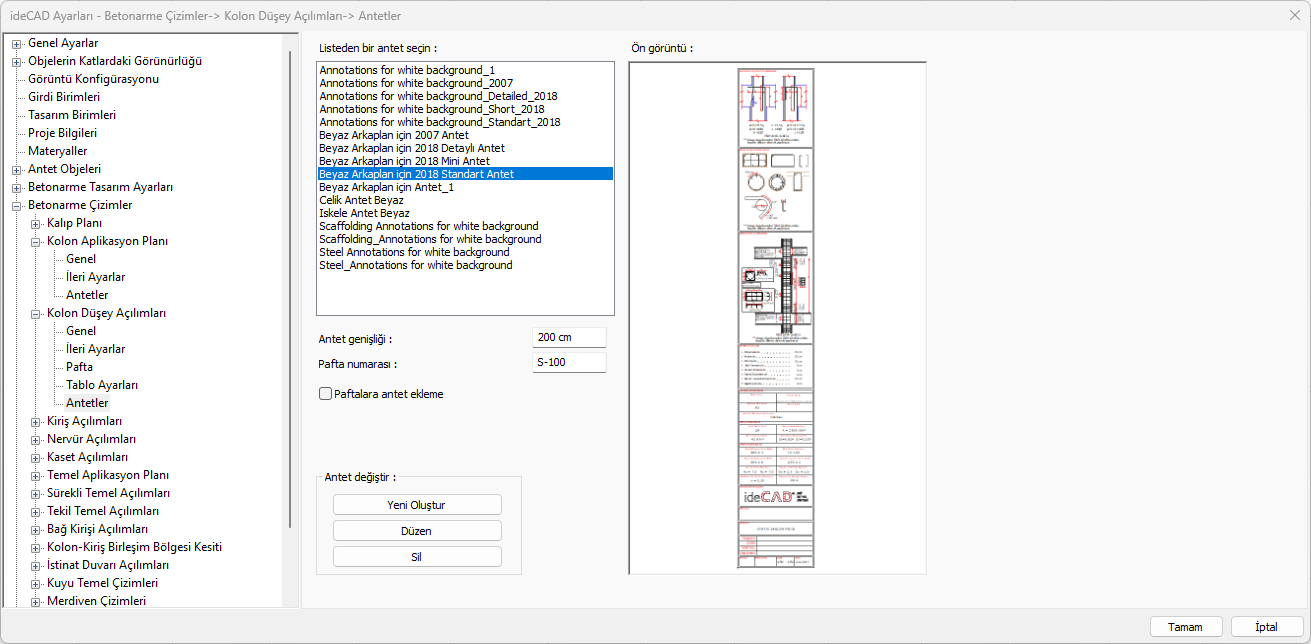Choose Beyaz Arkaplan için 2018 Mini Antet
Screen dimensions: 1311x644
(404, 161)
